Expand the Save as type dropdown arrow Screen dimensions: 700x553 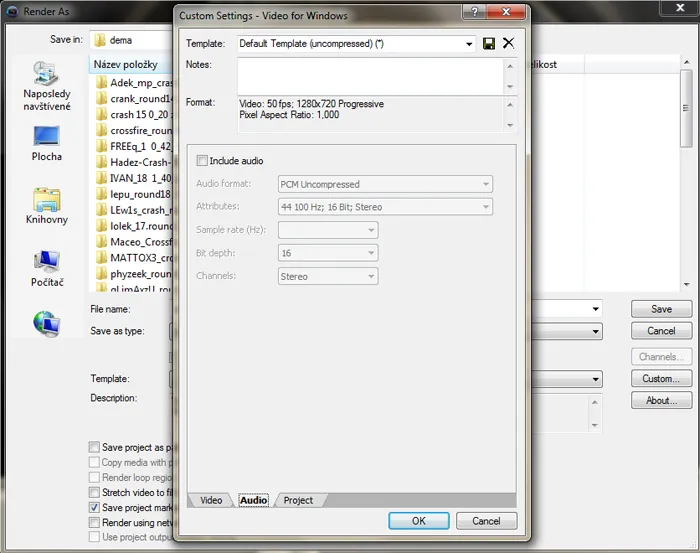pyautogui.click(x=596, y=331)
